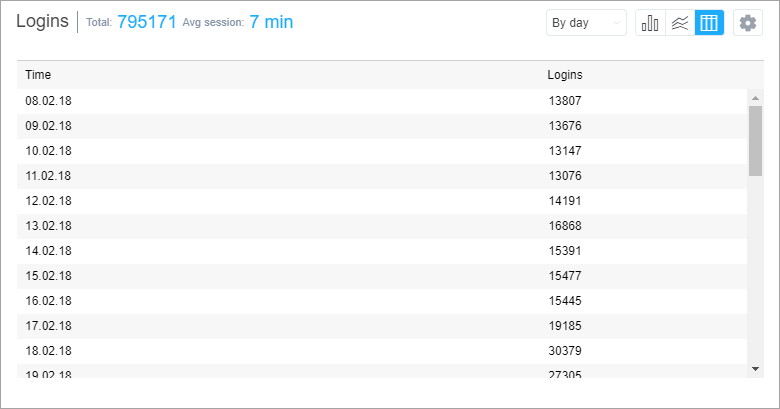Image resolution: width=780 pixels, height=409 pixels.
Task: Click the 18.02.18 date cell
Action: pos(48,351)
